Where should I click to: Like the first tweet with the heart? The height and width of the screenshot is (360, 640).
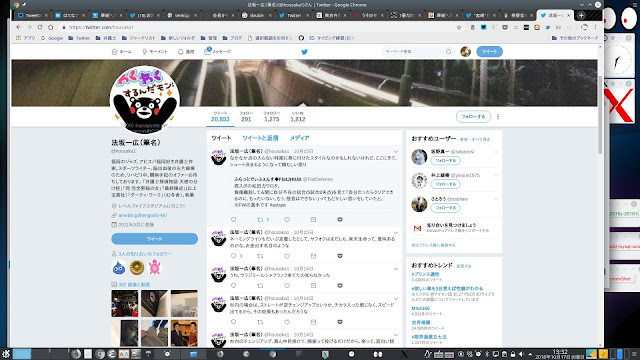287,220
